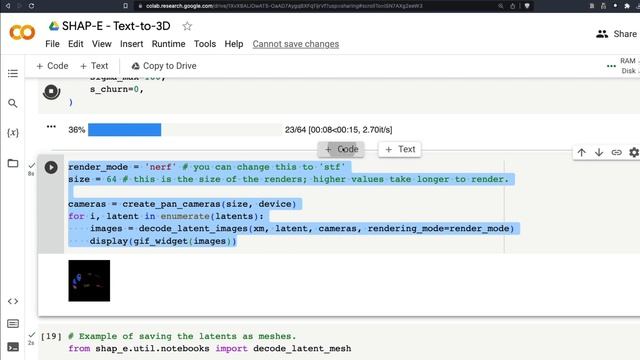Open Insert menu

tap(131, 44)
